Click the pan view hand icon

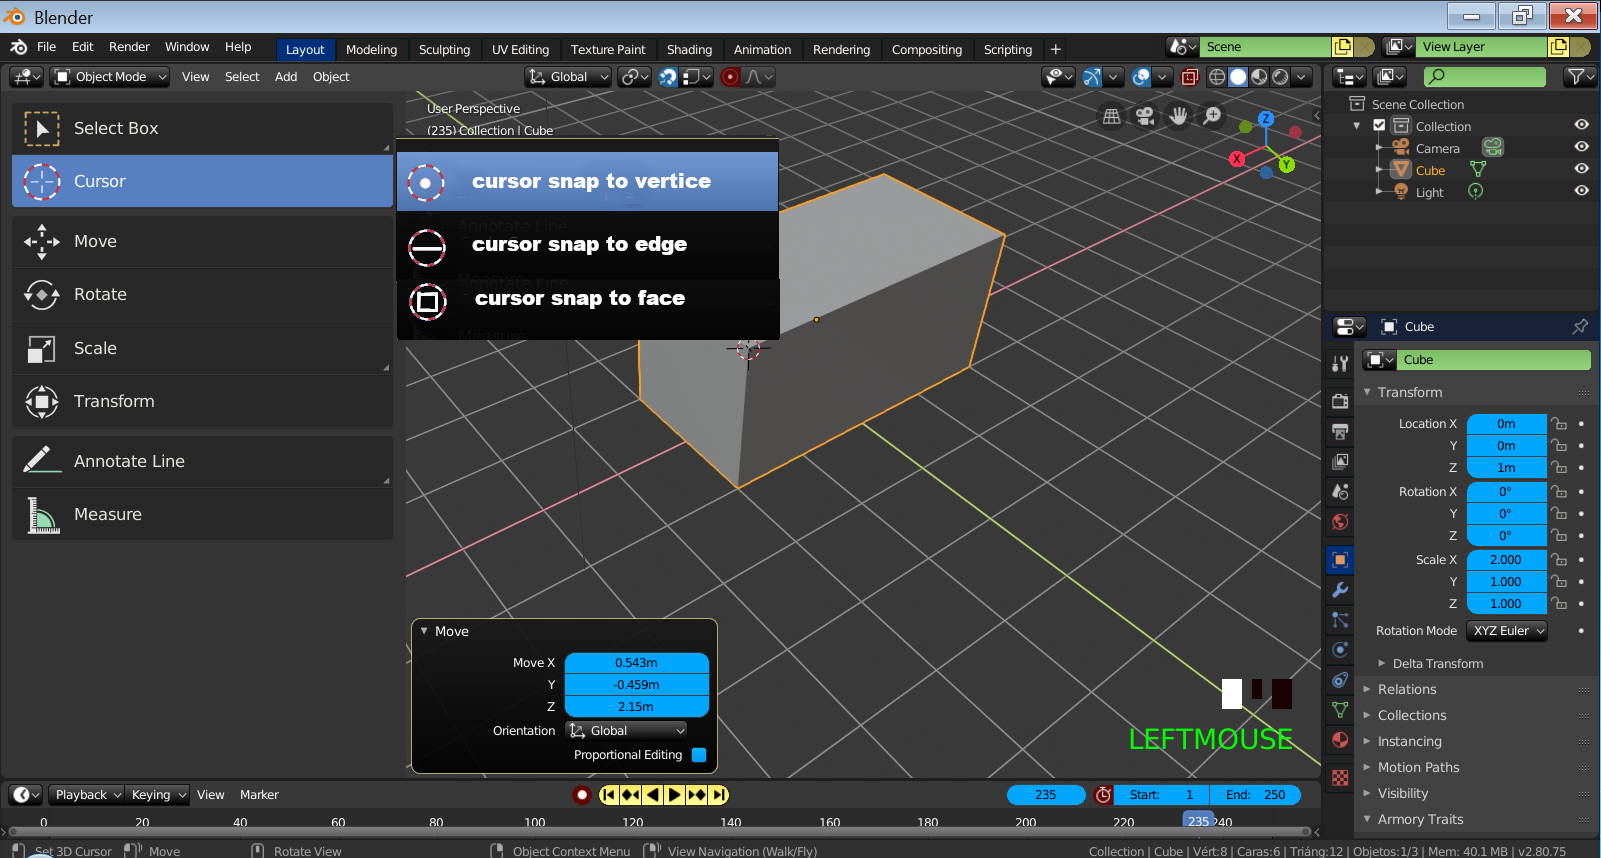[x=1179, y=117]
